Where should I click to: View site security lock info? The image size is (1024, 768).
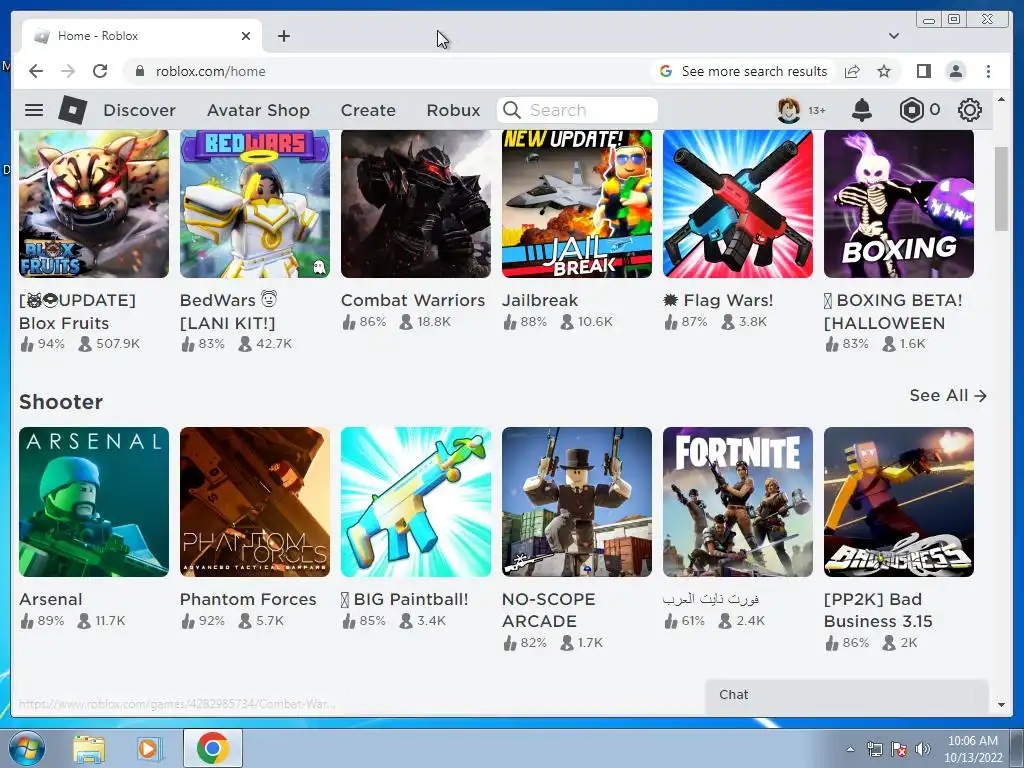[139, 71]
